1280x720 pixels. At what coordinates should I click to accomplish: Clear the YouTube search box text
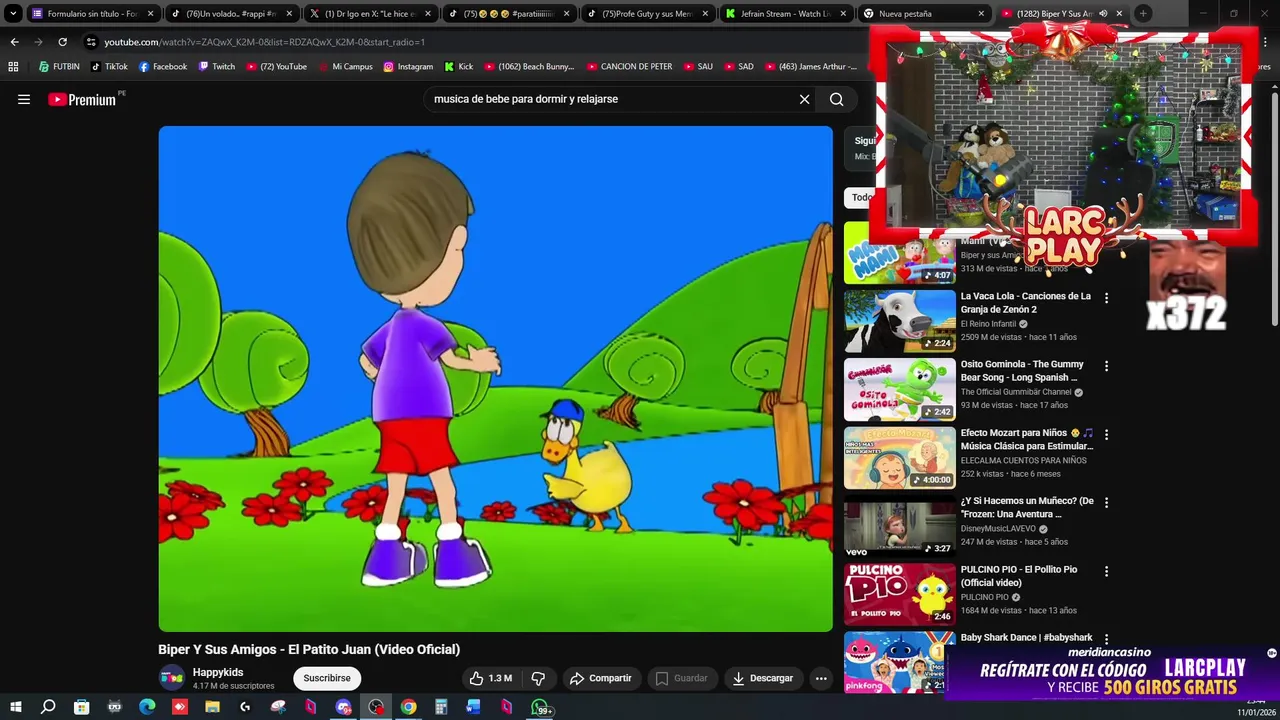pyautogui.click(x=804, y=99)
